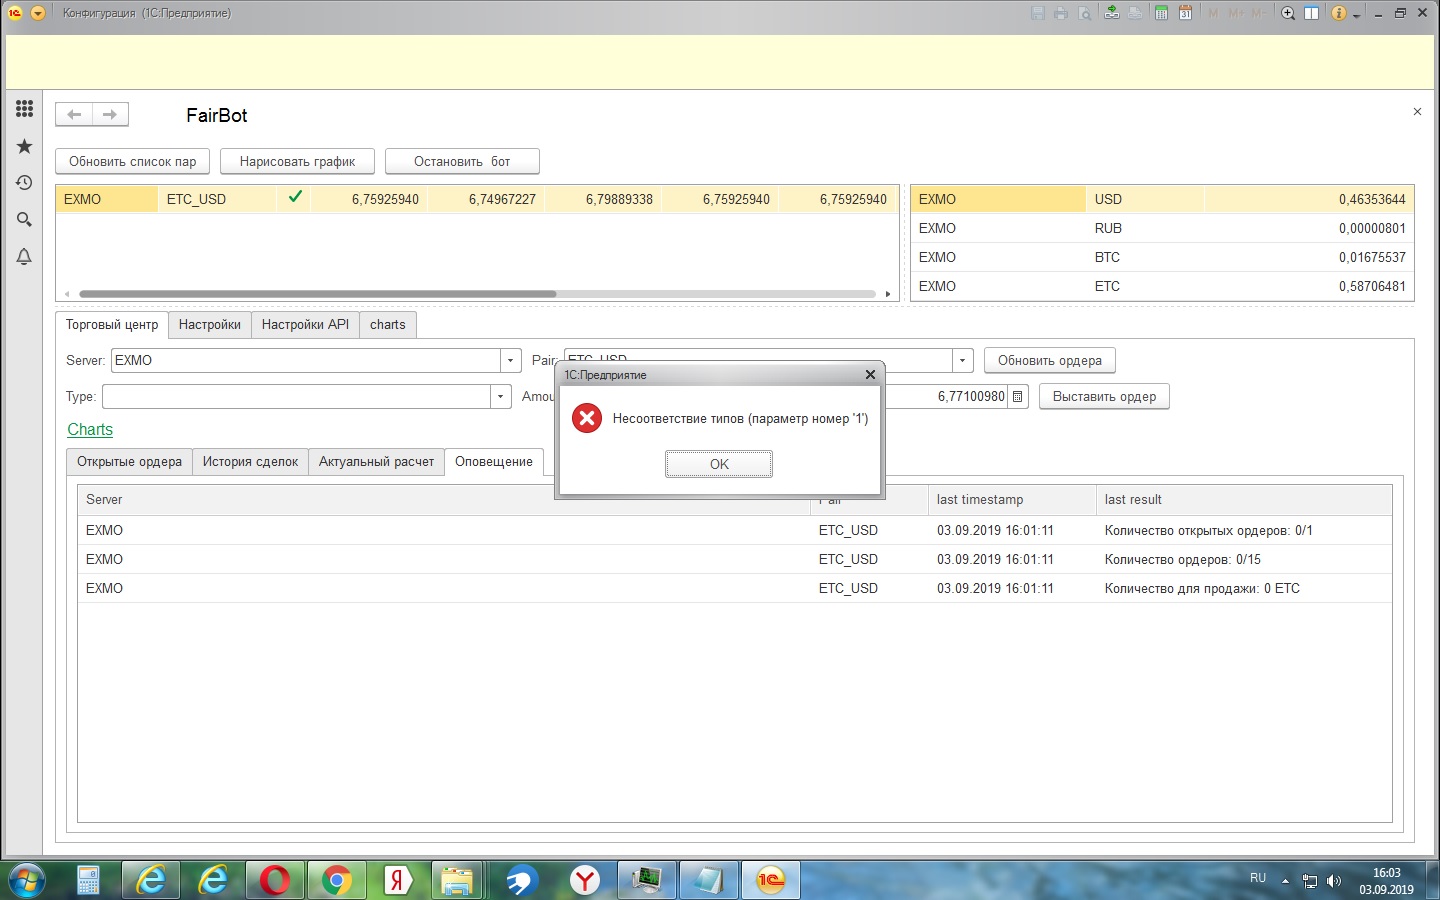The height and width of the screenshot is (900, 1440).
Task: Toggle the panel layout toolbar icon
Action: click(1311, 13)
